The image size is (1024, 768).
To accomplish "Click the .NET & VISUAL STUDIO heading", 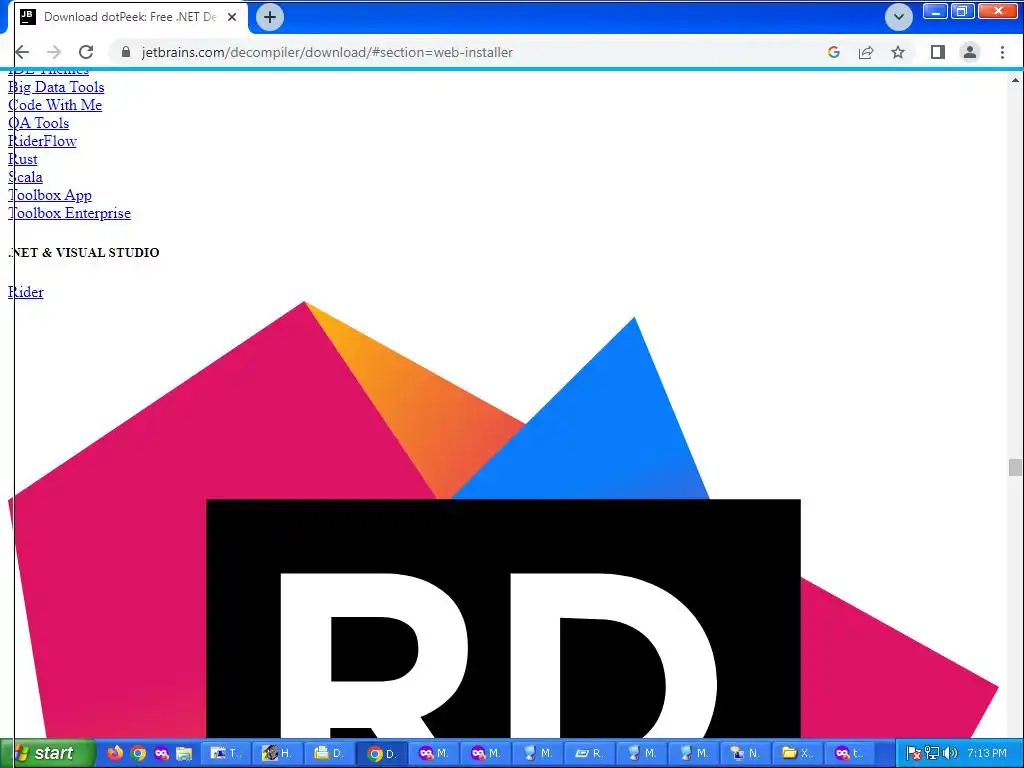I will pos(84,253).
